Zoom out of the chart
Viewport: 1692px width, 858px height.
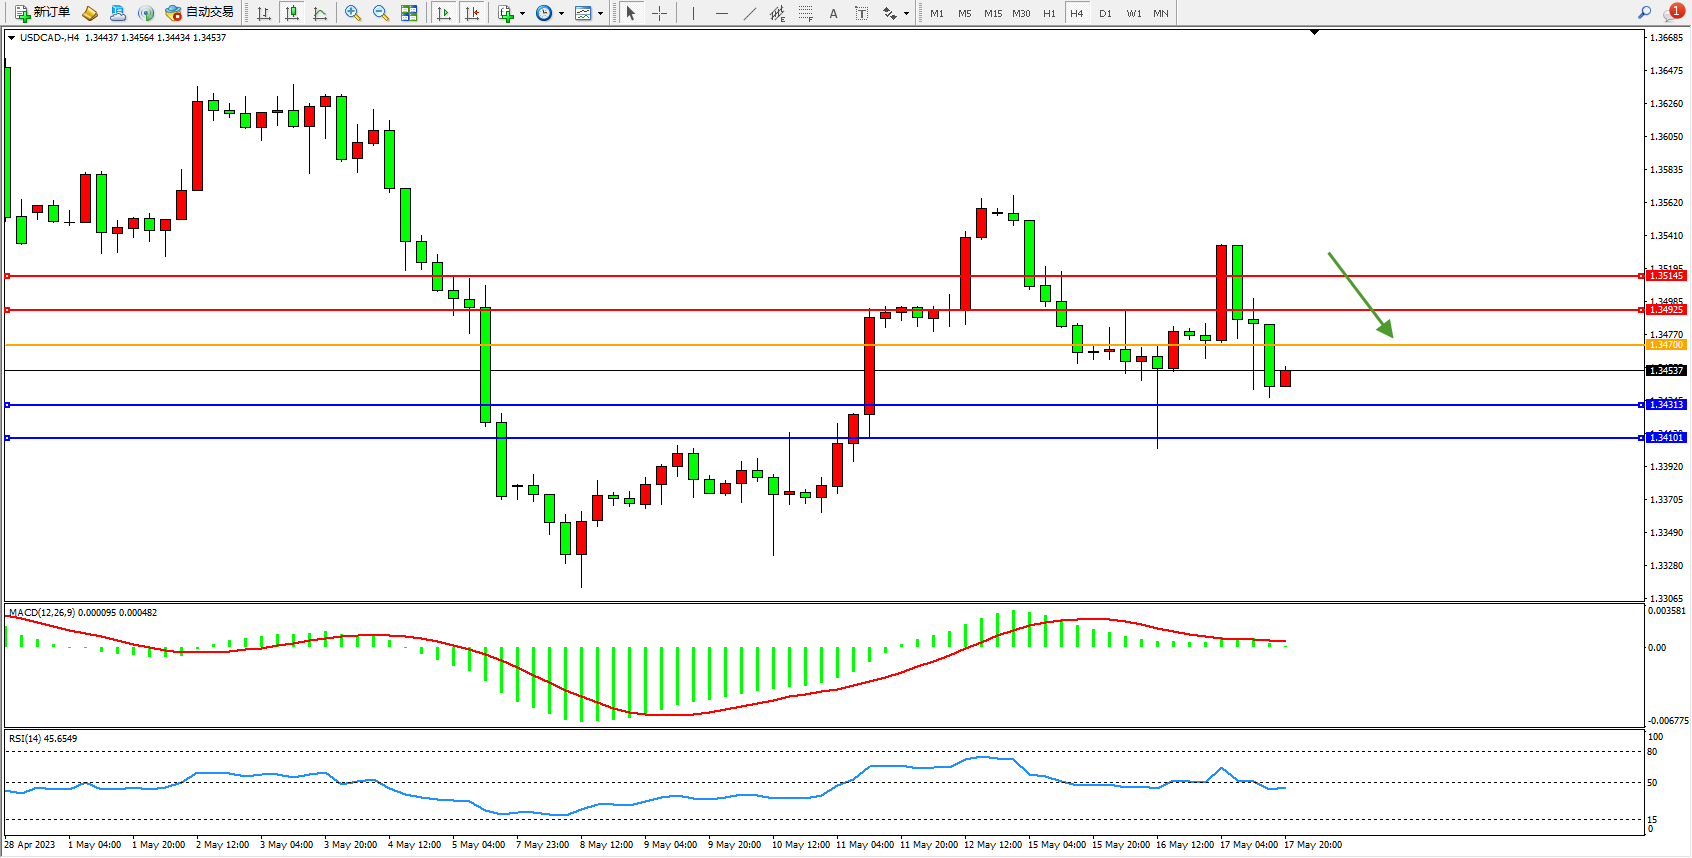coord(381,13)
